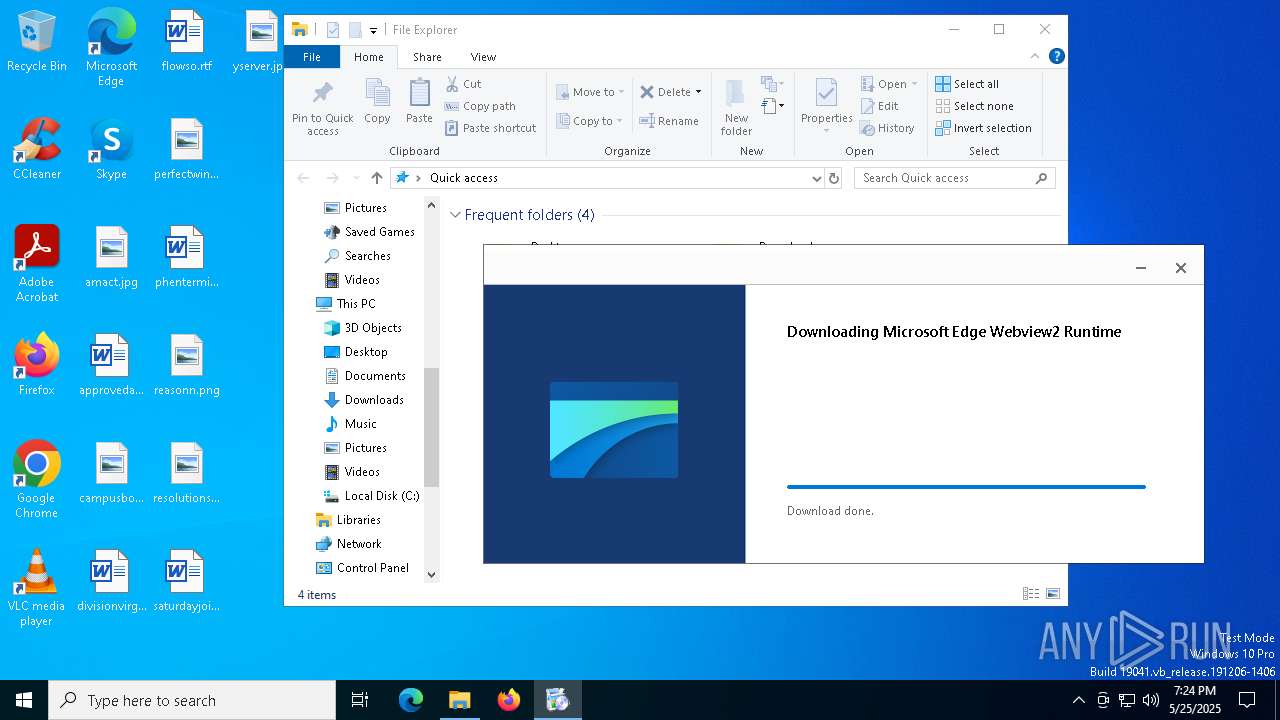Click Paste shortcut in ribbon
Screen dimensions: 1280x720
(x=490, y=128)
